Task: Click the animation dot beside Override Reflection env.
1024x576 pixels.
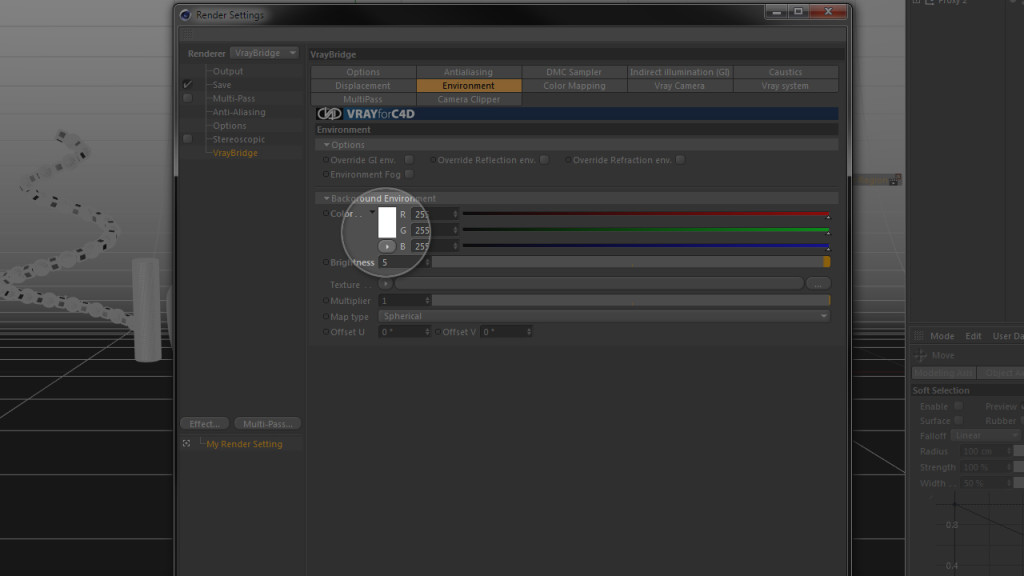Action: [433, 160]
